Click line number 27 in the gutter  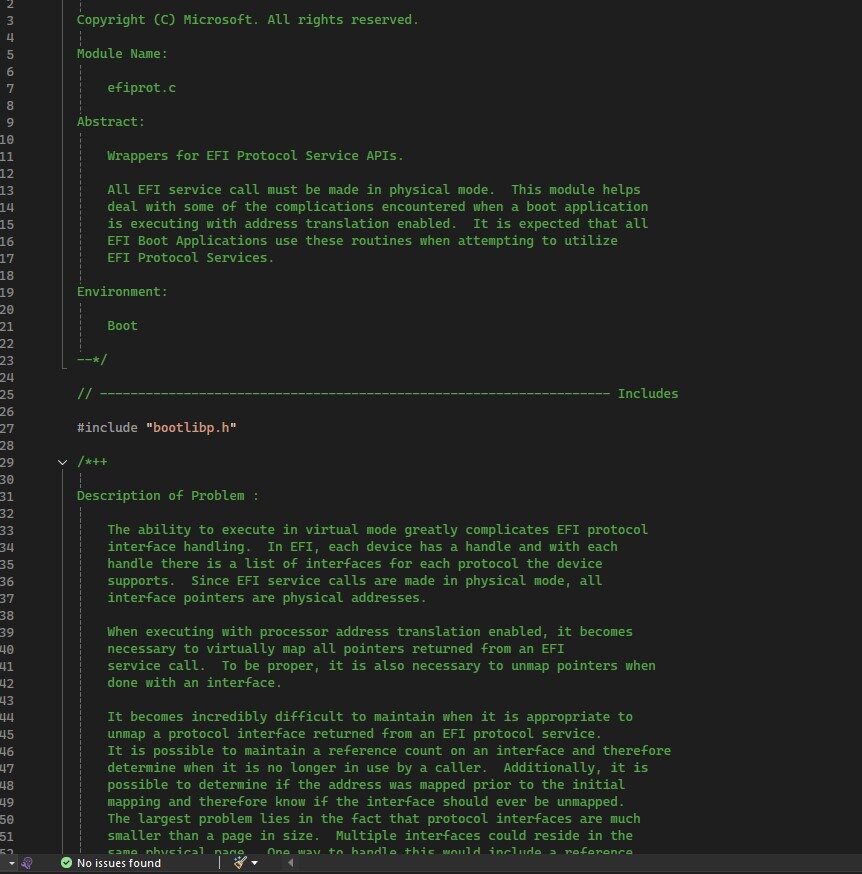8,428
